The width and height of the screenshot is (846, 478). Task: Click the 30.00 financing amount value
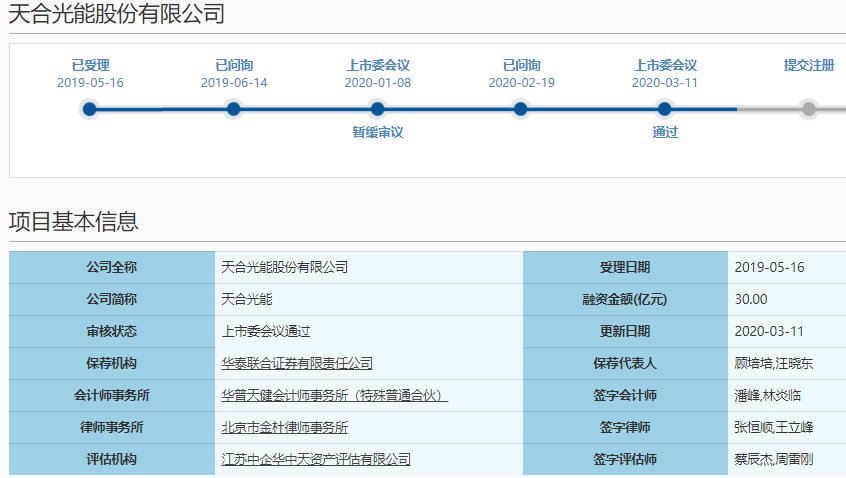click(x=751, y=299)
